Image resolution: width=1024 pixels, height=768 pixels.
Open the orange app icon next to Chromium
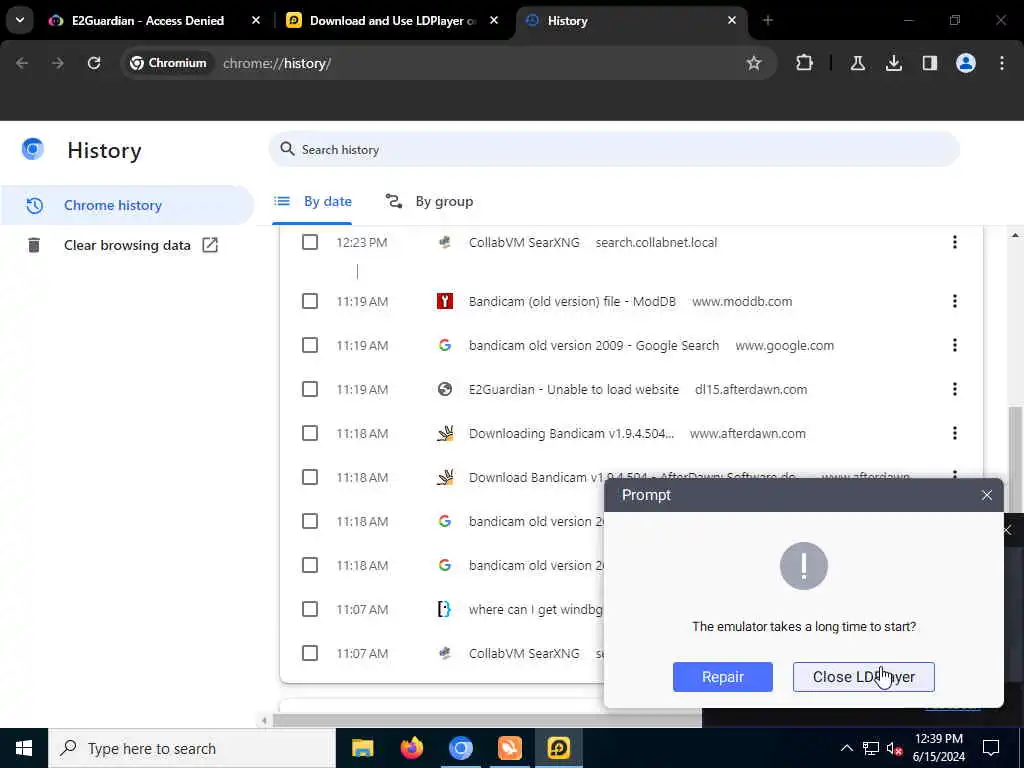click(x=509, y=748)
